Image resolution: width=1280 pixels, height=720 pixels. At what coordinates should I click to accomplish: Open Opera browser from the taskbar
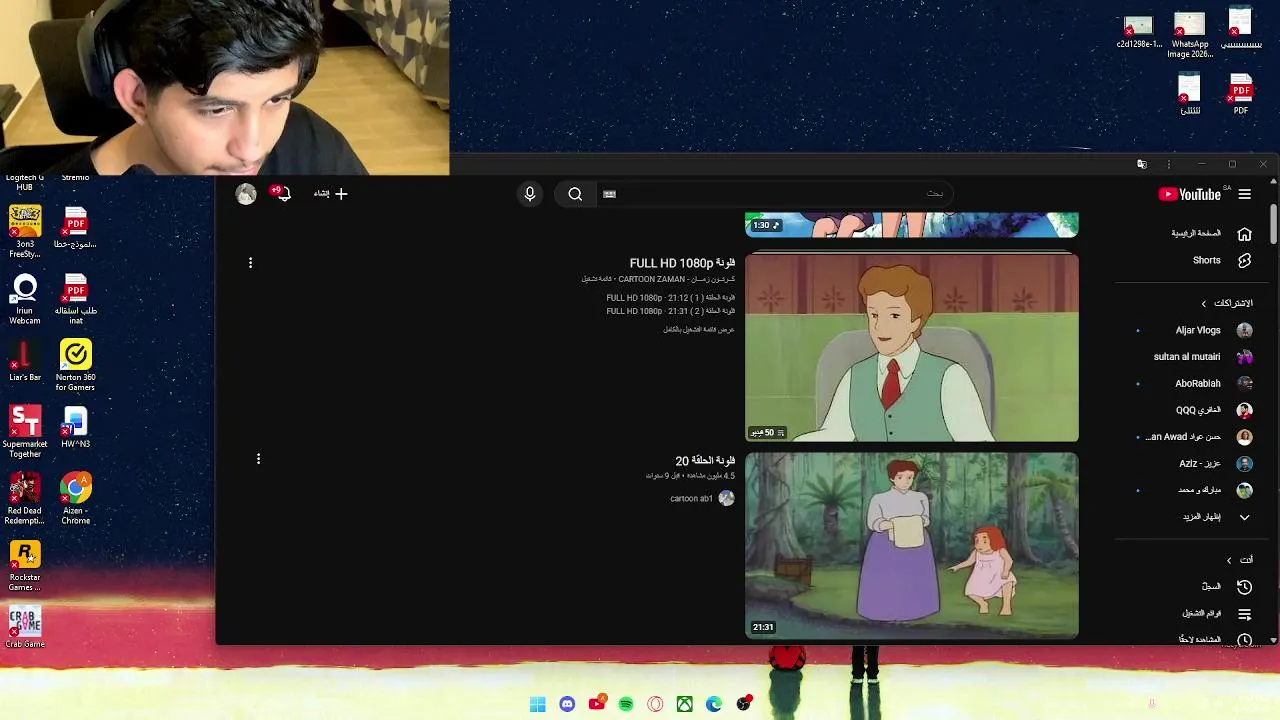click(x=655, y=704)
